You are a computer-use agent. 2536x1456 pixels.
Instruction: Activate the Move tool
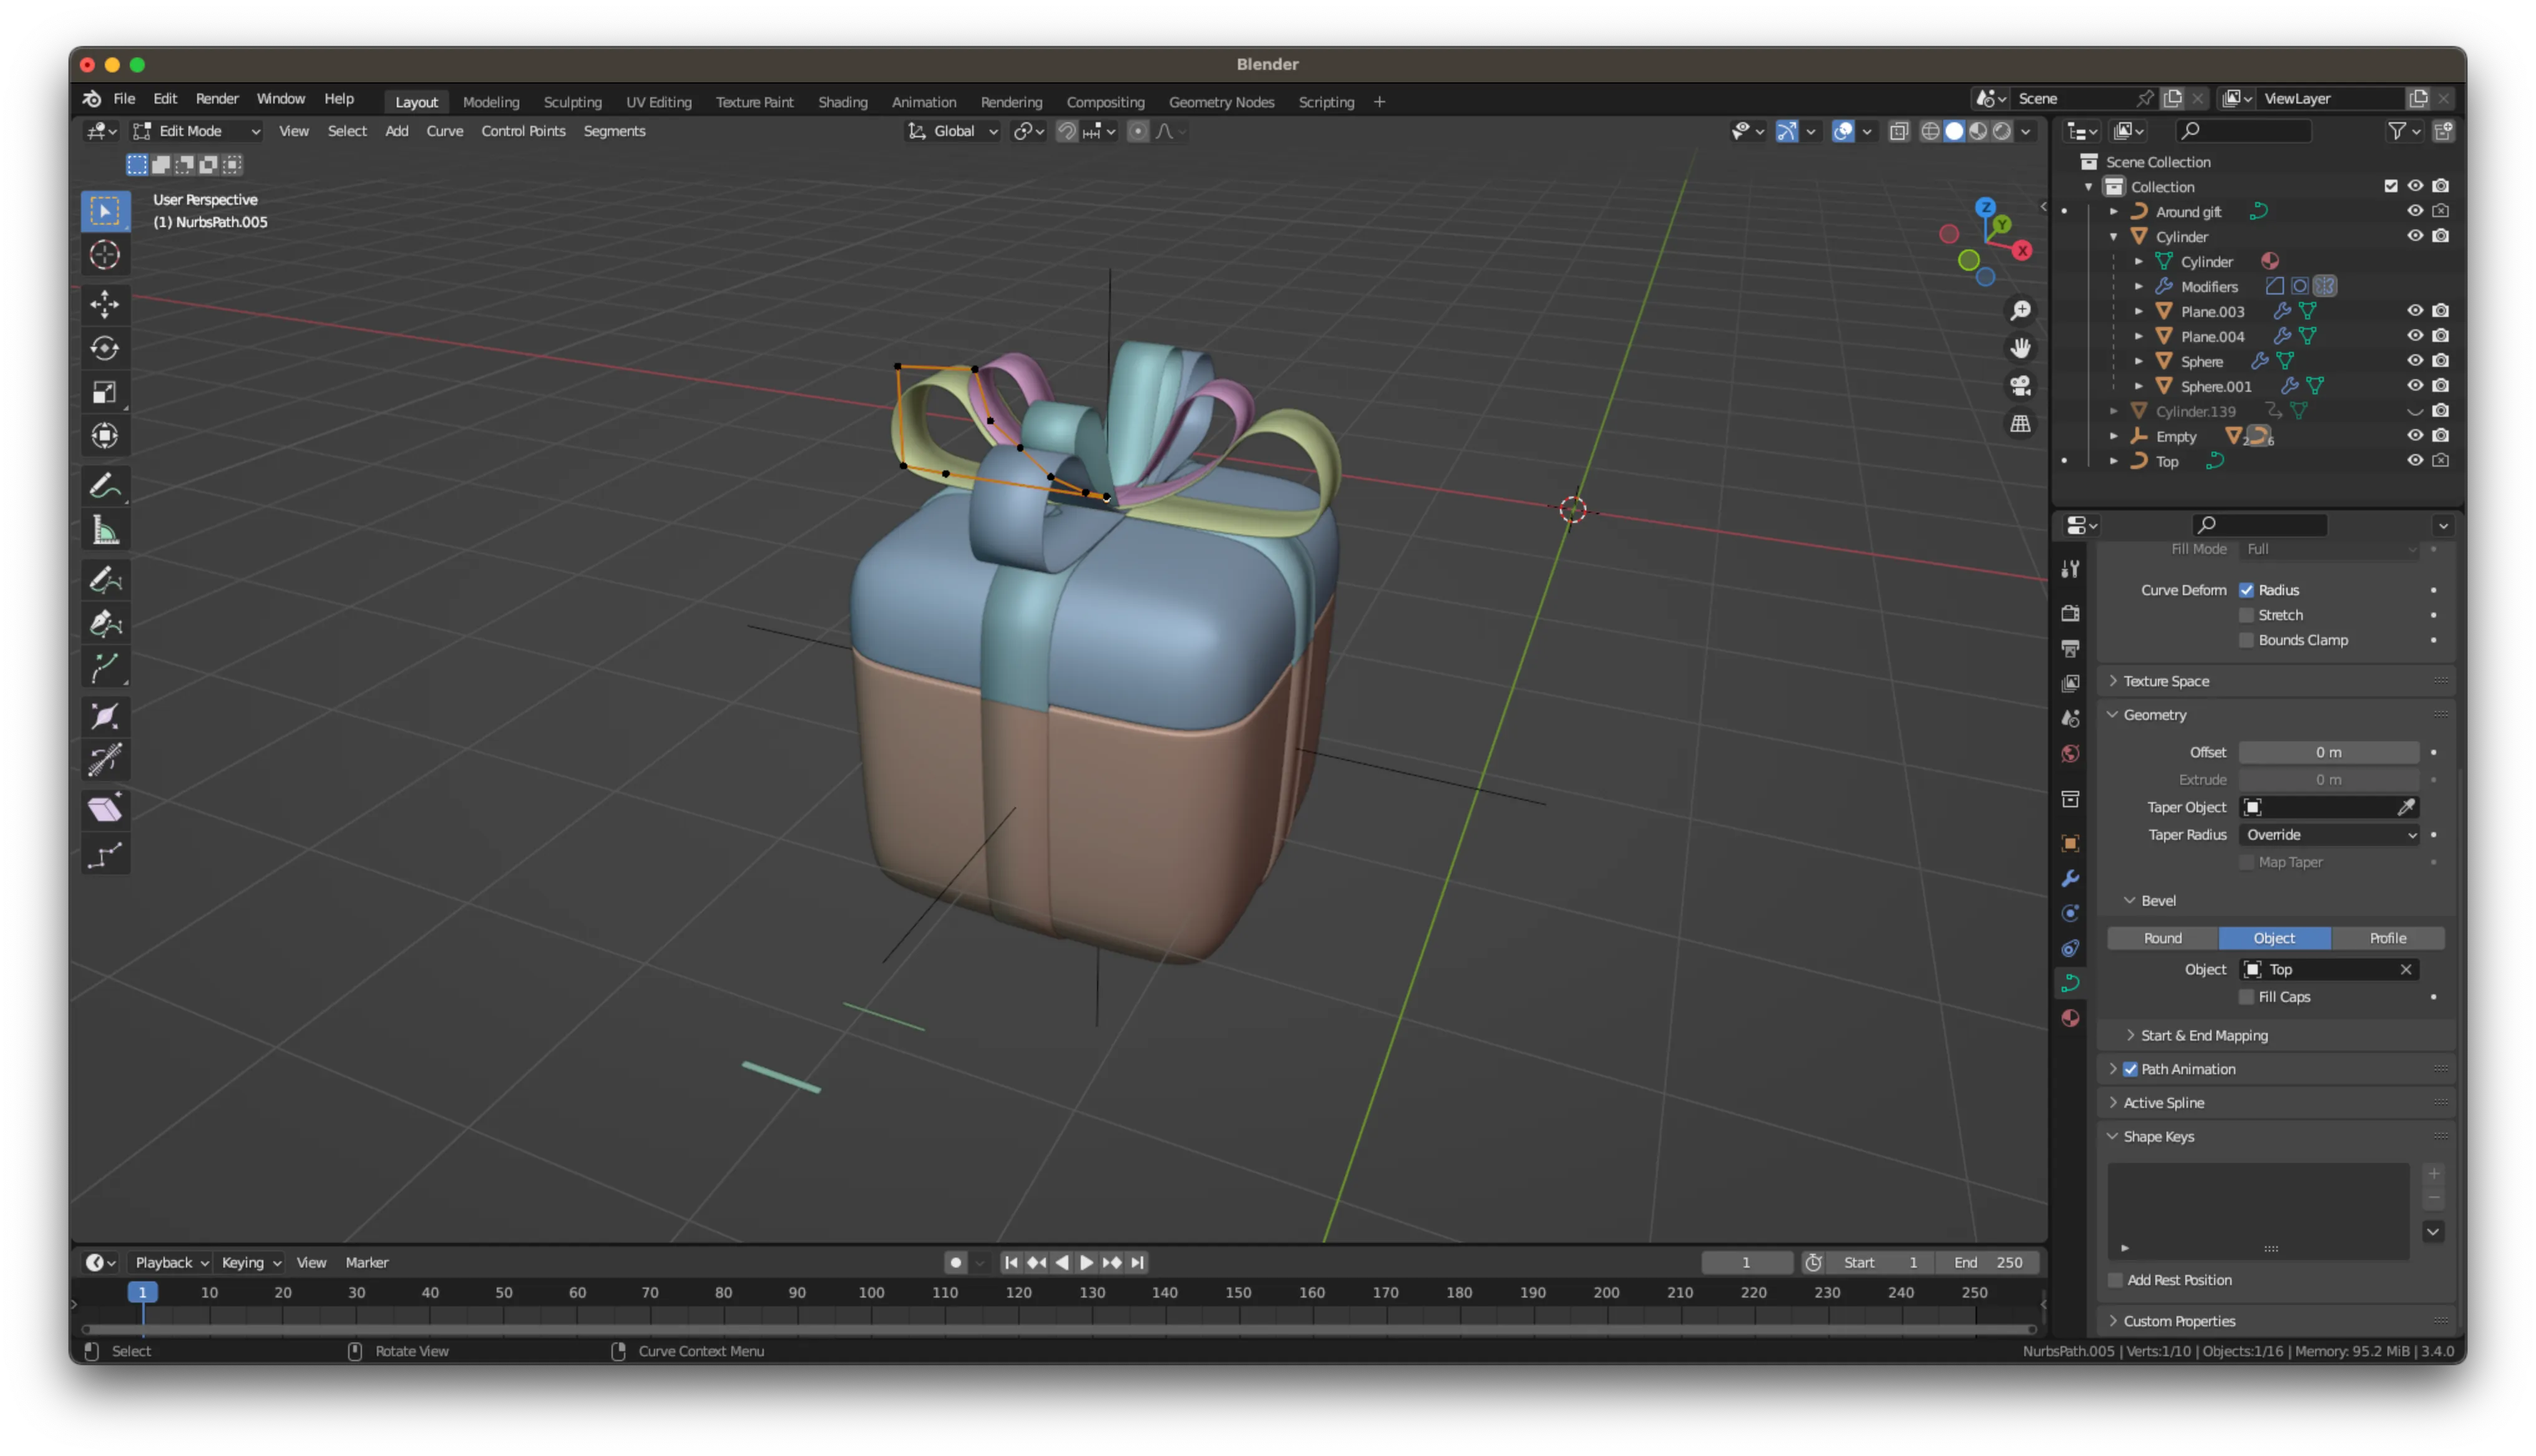(x=105, y=304)
